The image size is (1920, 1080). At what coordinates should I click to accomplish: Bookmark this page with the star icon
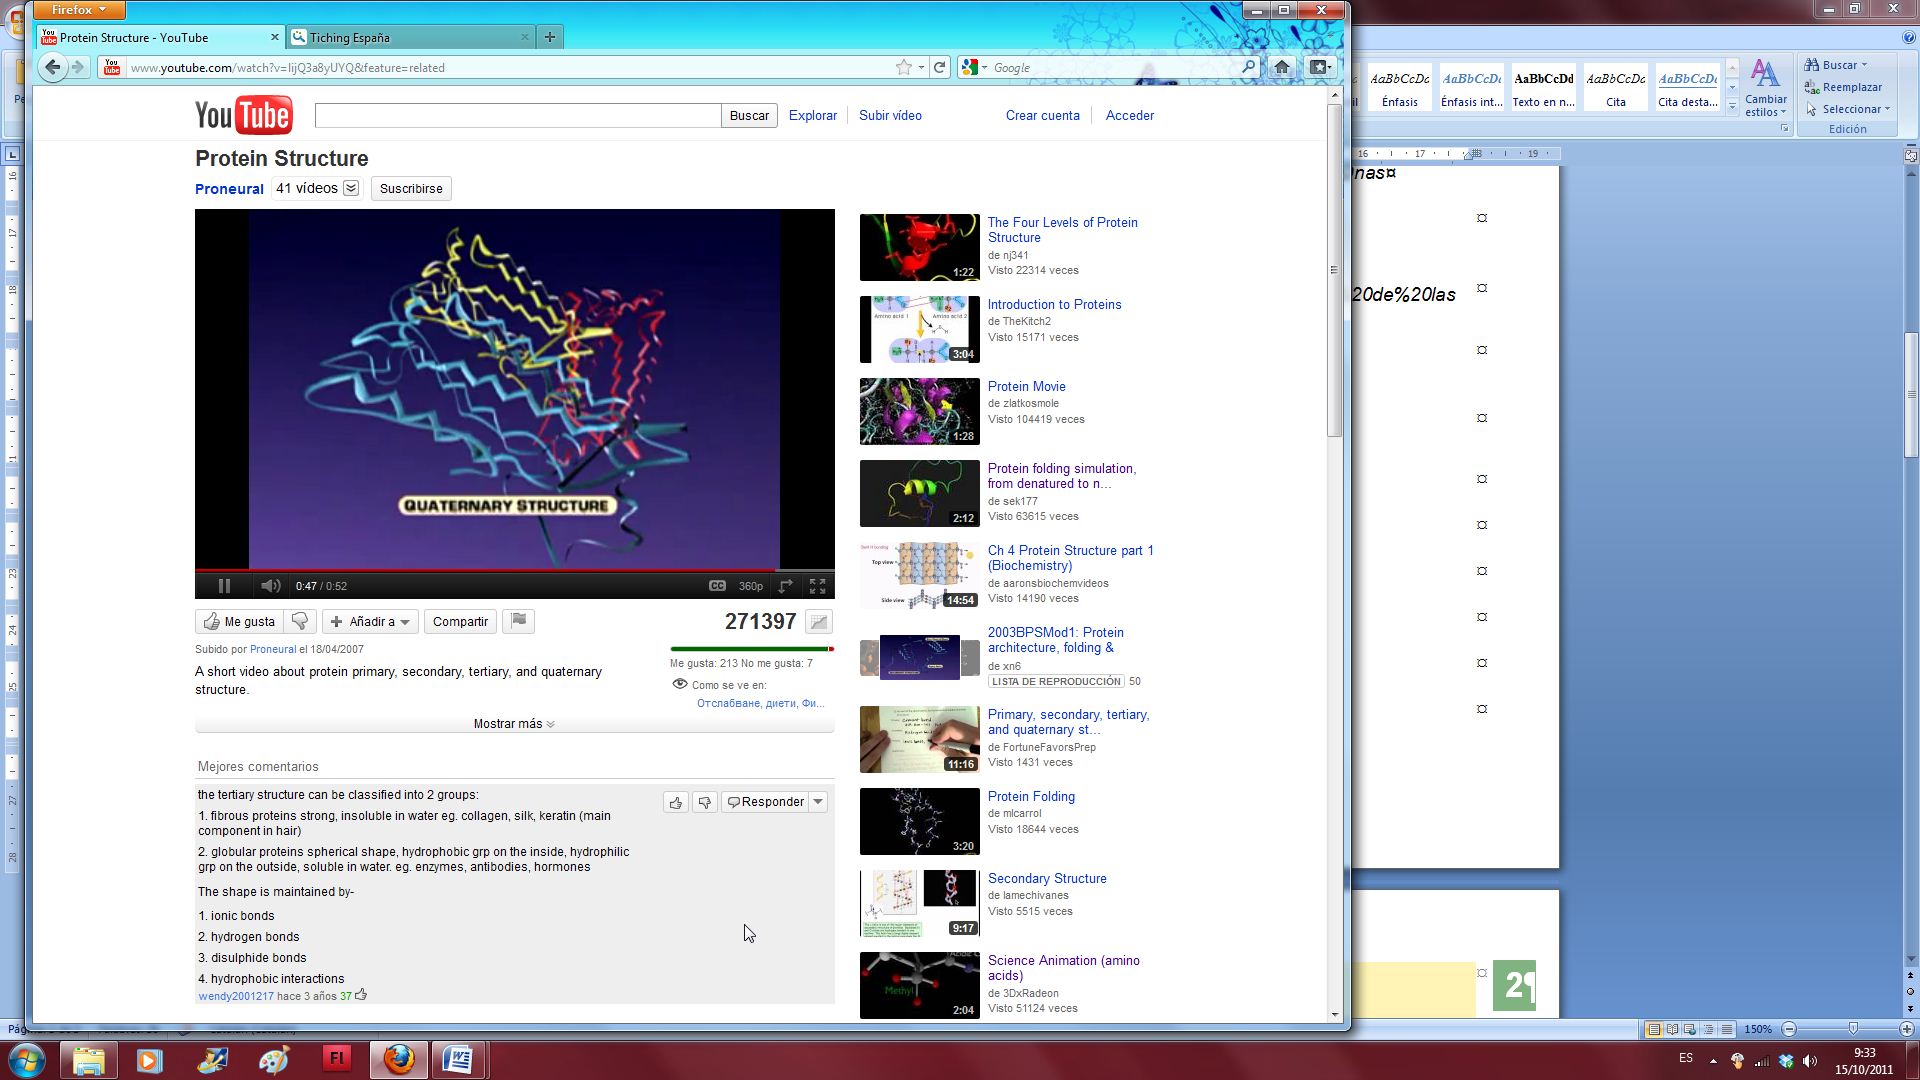[904, 68]
